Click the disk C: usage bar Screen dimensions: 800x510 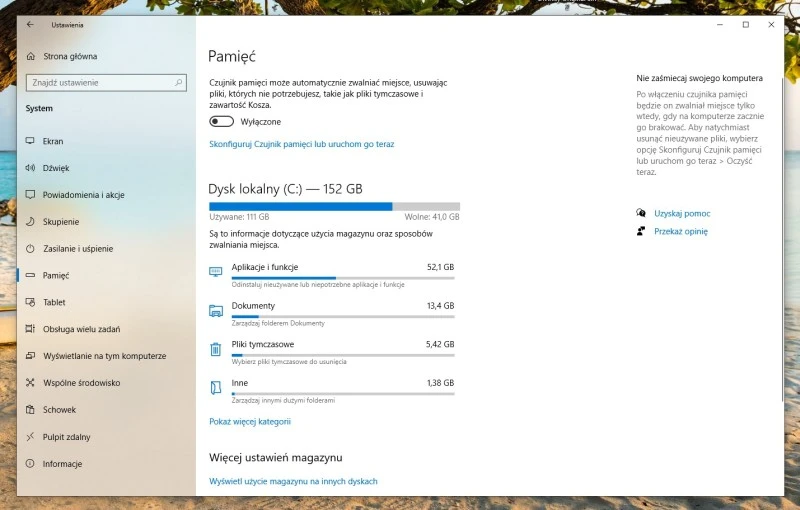pos(334,206)
